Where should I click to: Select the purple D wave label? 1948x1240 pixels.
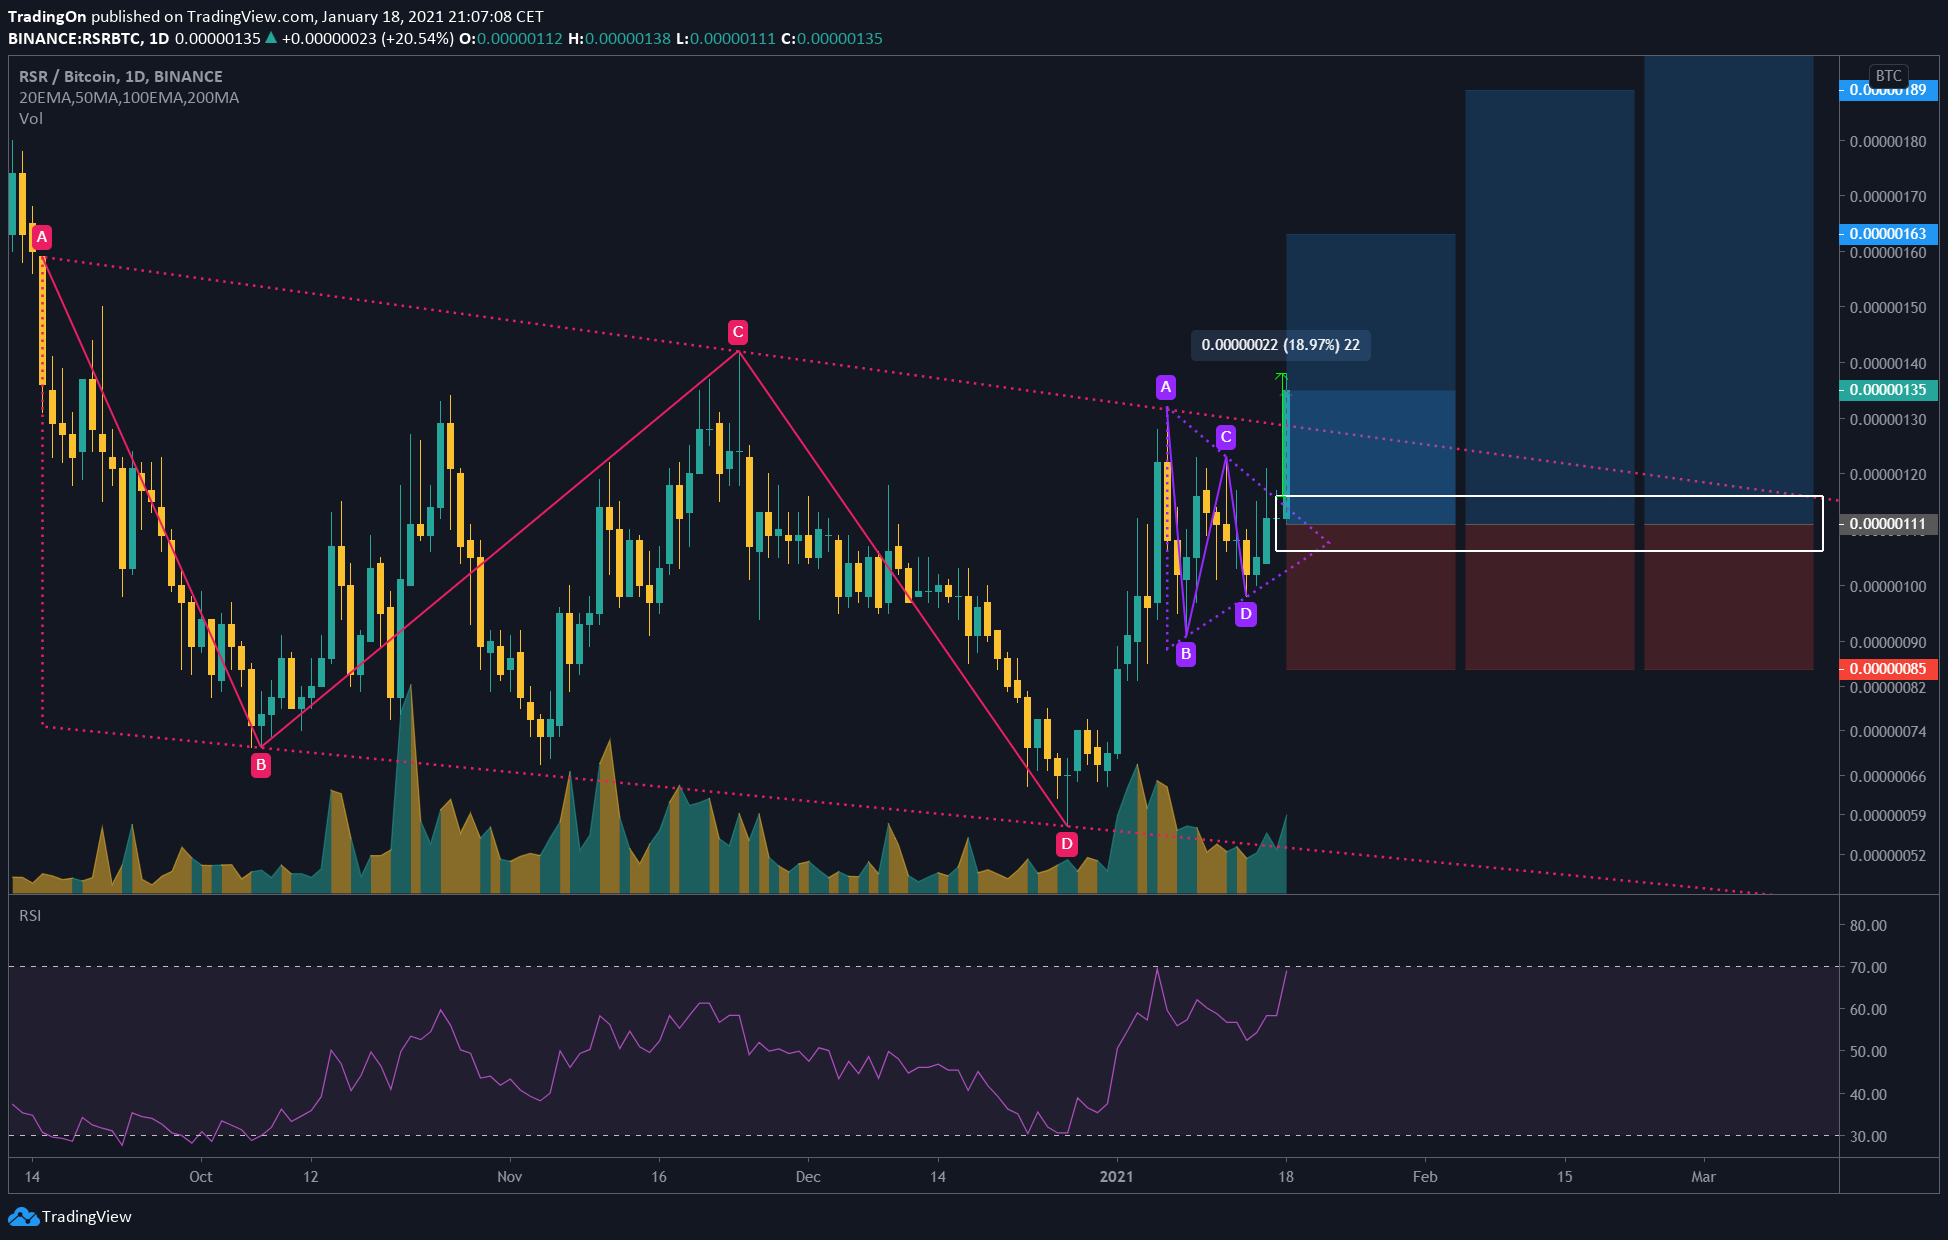pos(1246,614)
